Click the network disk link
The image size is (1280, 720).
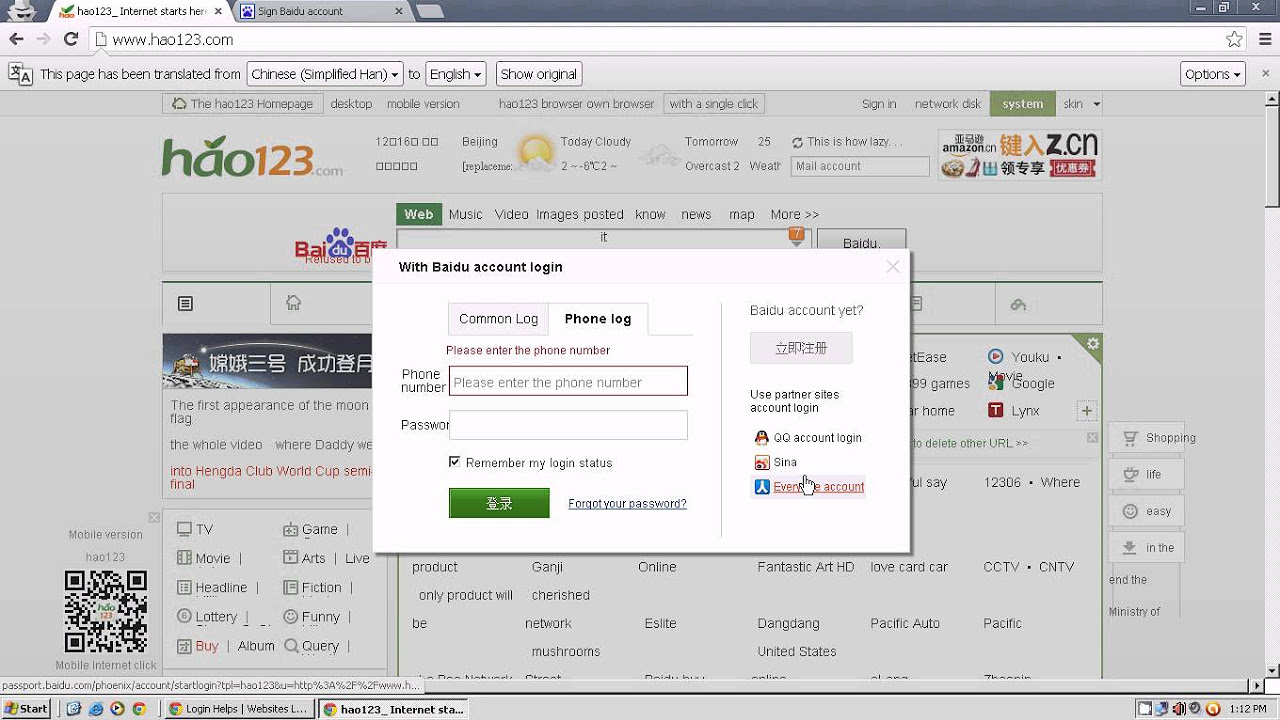(x=948, y=103)
